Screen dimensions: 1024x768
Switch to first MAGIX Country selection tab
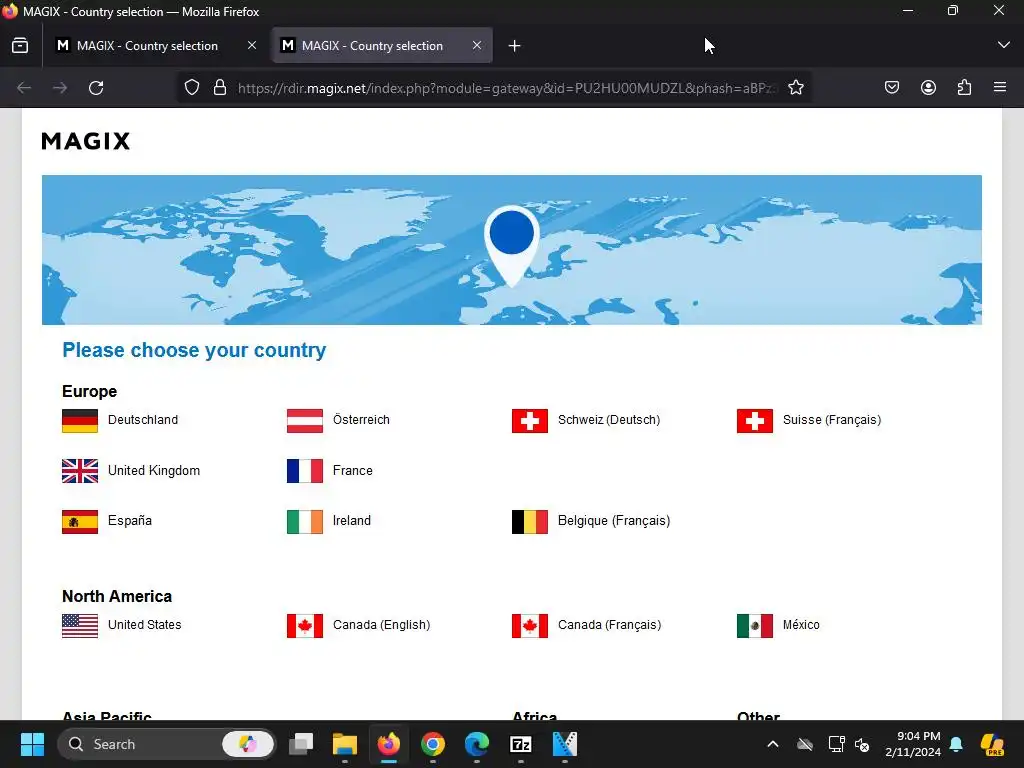[x=147, y=46]
